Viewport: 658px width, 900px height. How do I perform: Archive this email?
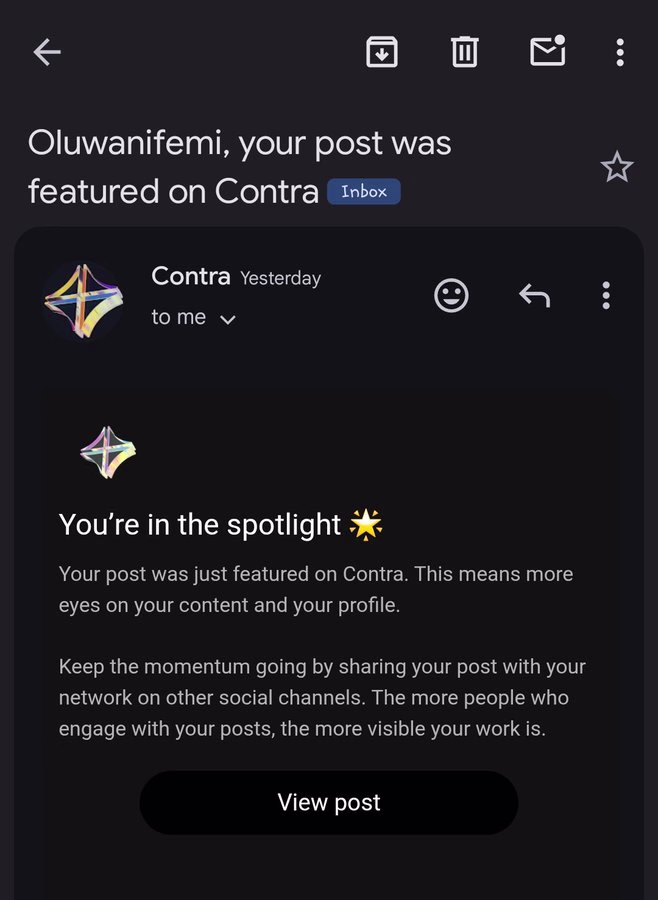(381, 51)
